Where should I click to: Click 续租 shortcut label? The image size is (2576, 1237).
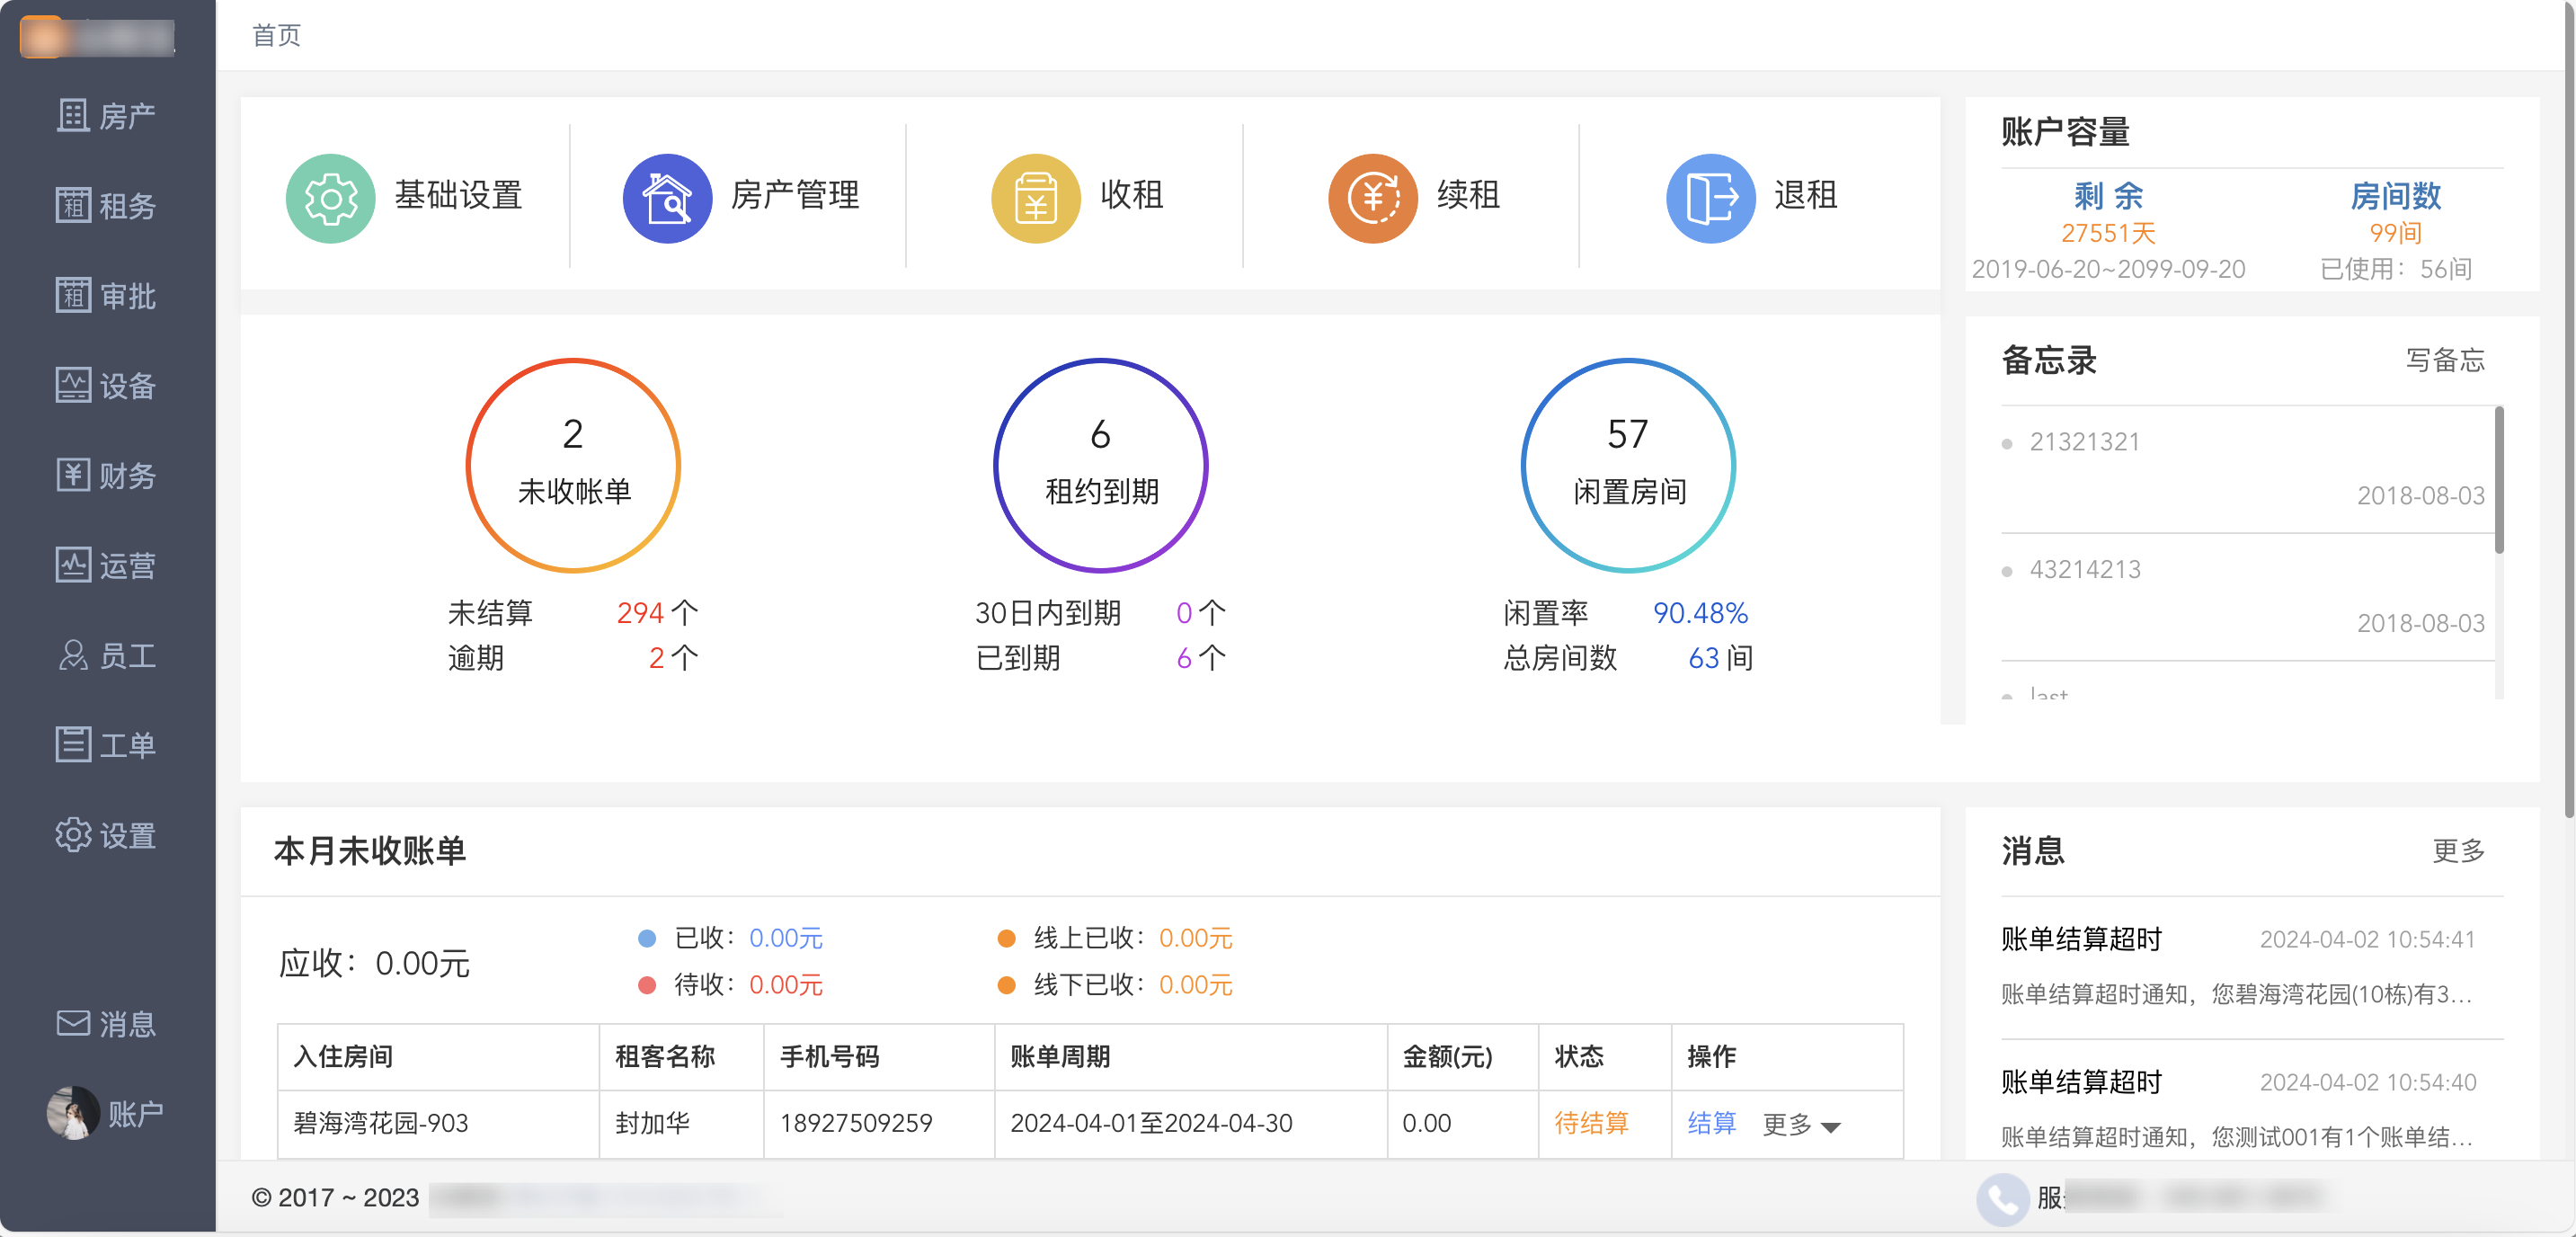1469,195
